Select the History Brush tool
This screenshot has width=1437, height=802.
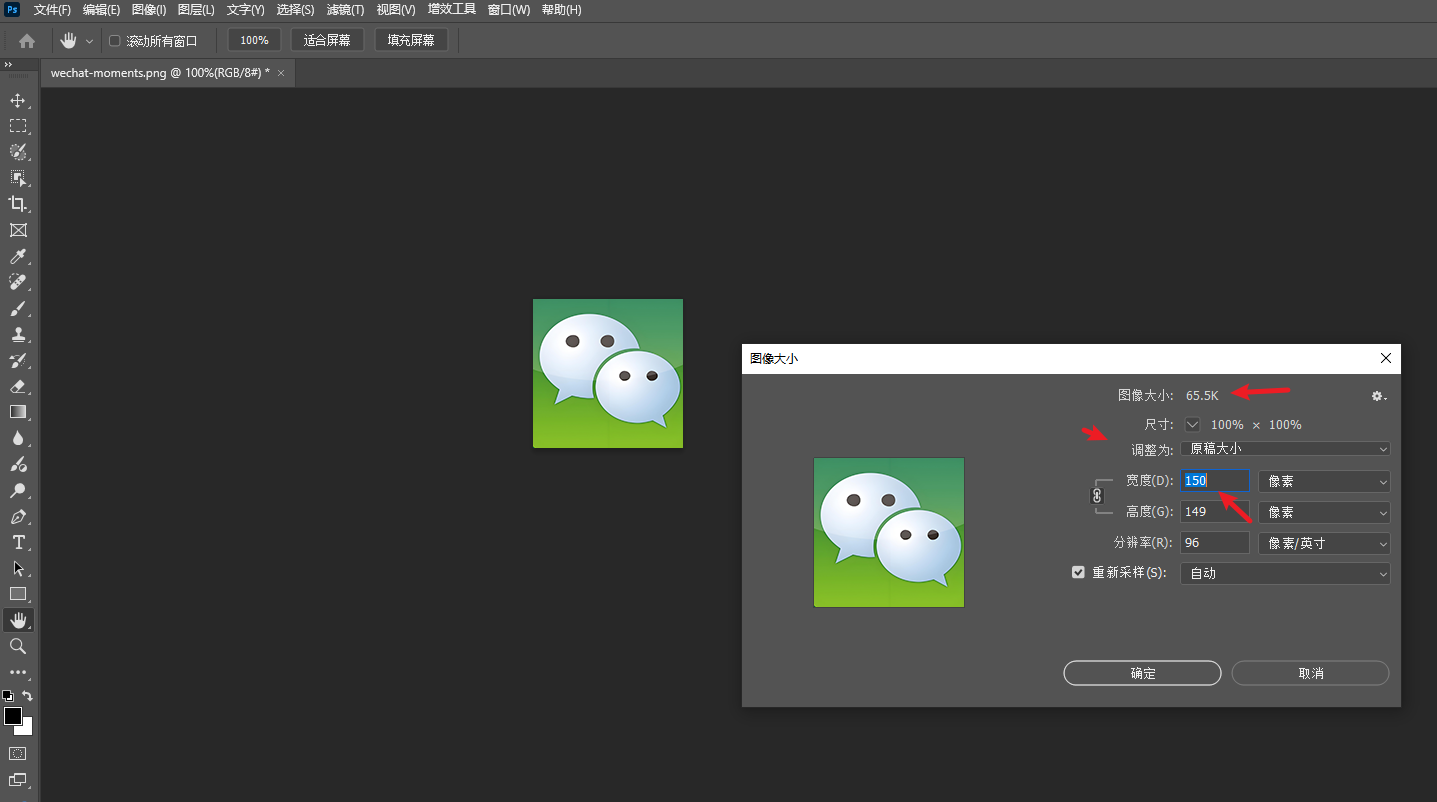(18, 361)
